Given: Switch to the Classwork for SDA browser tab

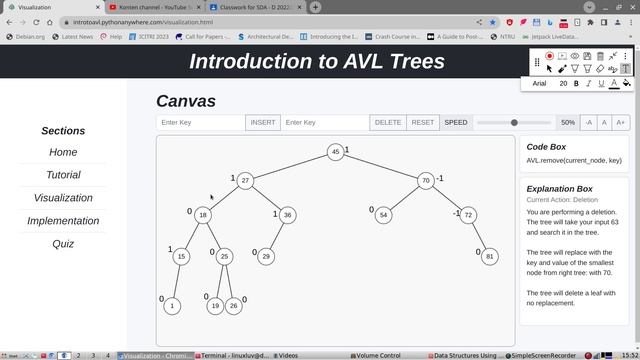Looking at the screenshot, I should [x=255, y=7].
